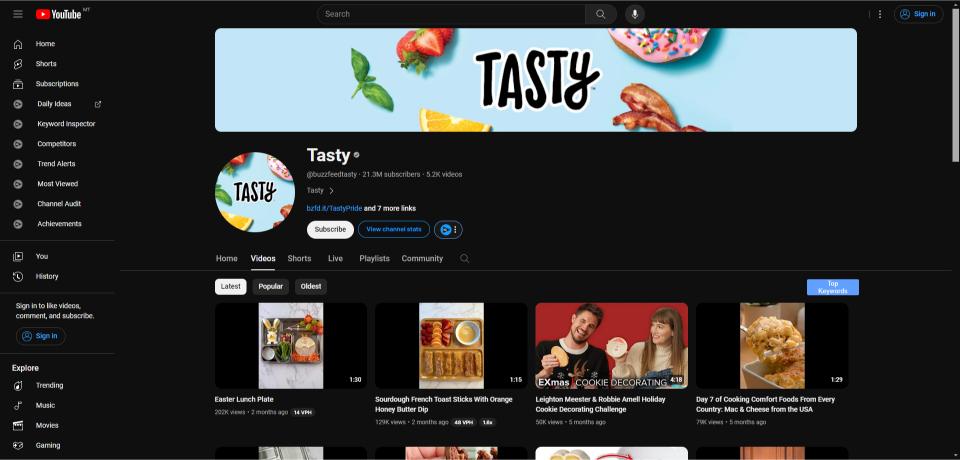Open Sourdough French Toast Sticks thumbnail
This screenshot has width=960, height=460.
tap(451, 345)
